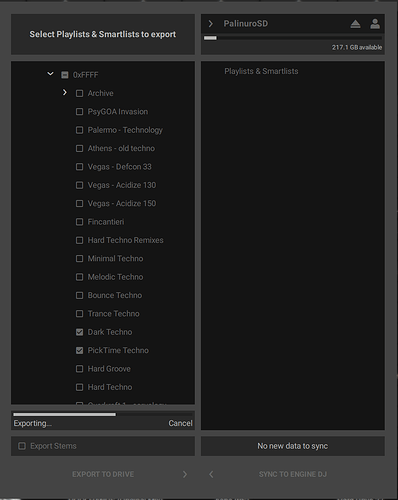The image size is (398, 500).
Task: Select the PalinuroSD drive name
Action: [x=246, y=24]
